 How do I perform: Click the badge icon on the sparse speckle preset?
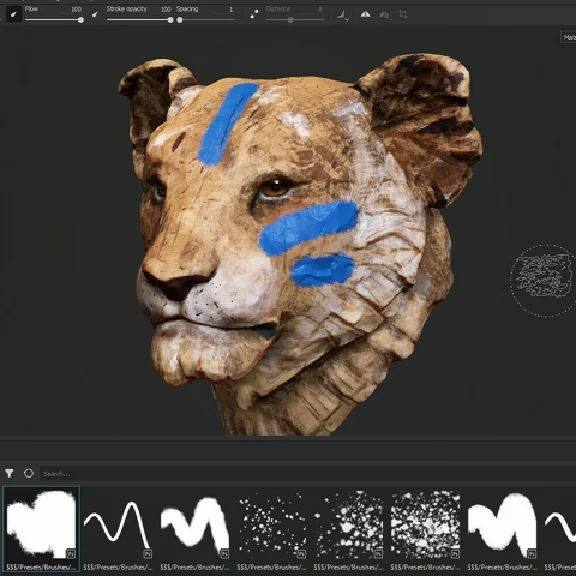tap(302, 554)
